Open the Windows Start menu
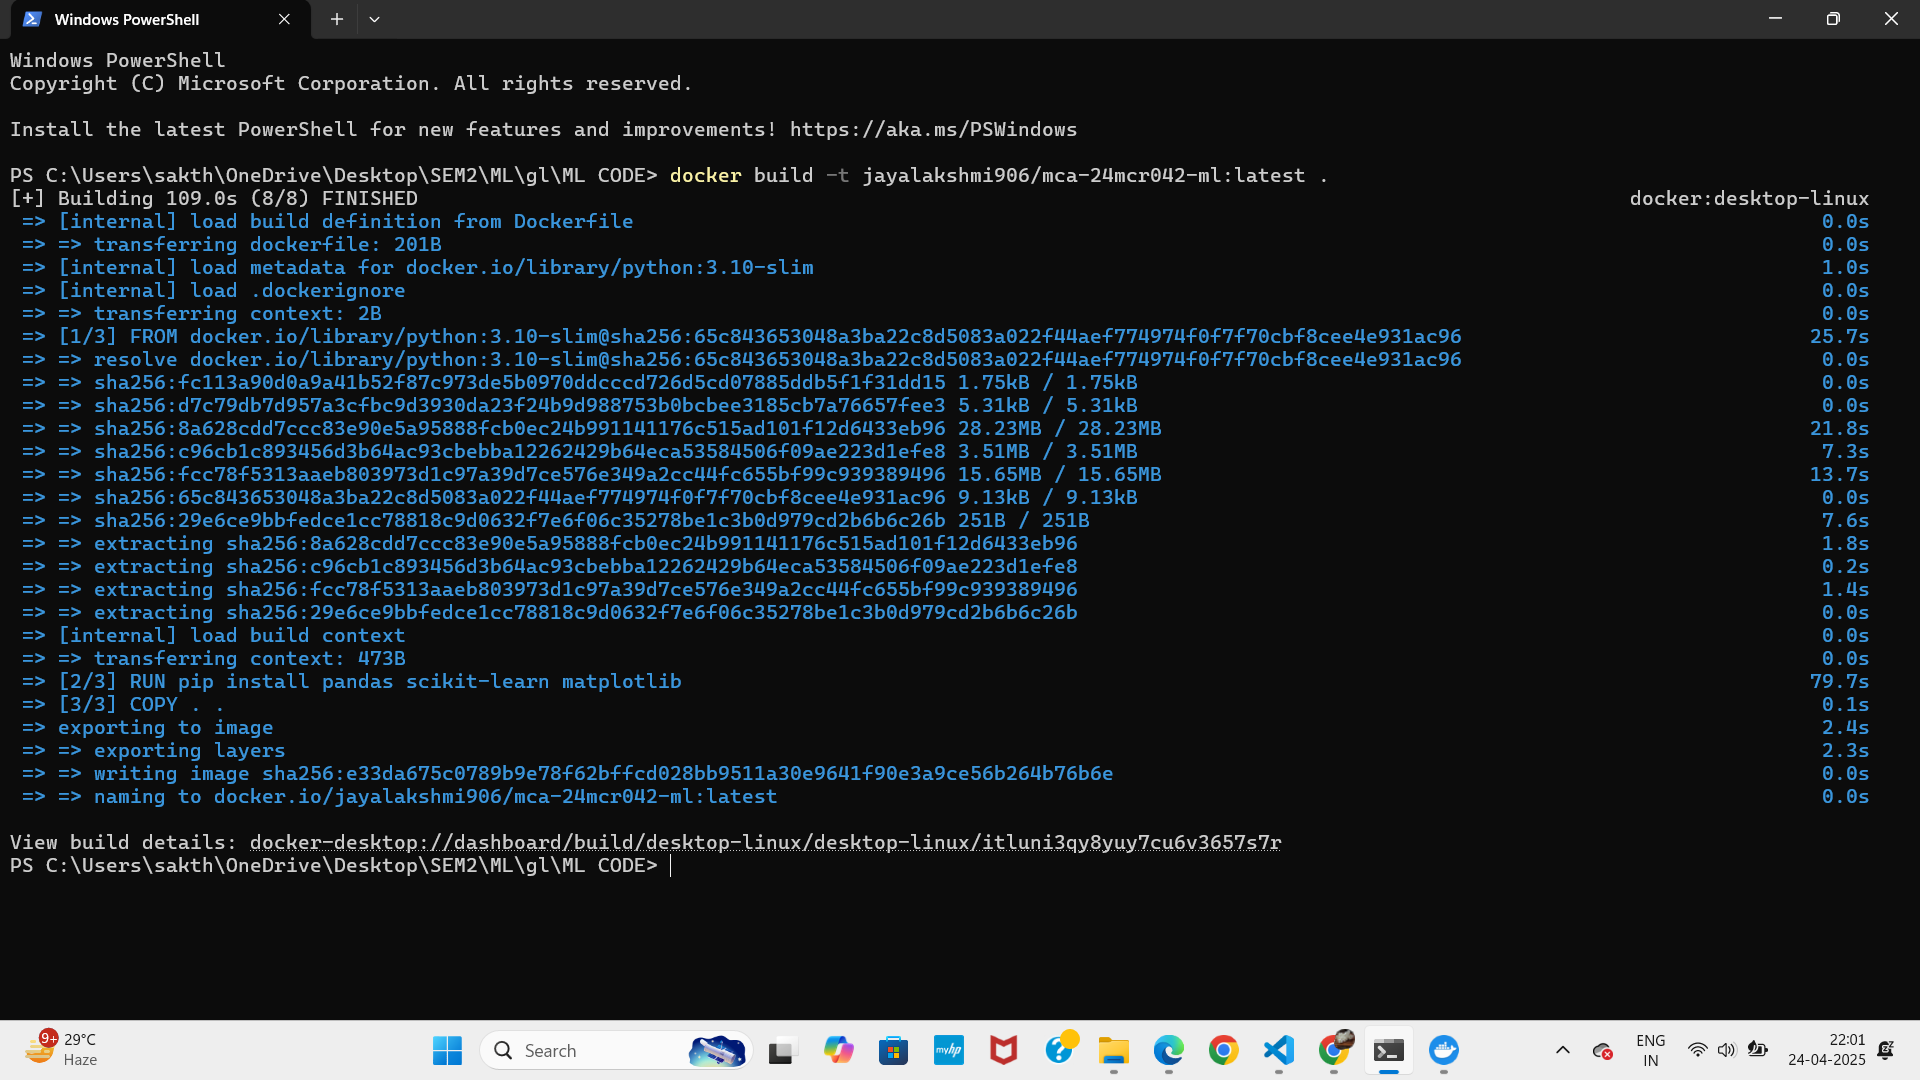The height and width of the screenshot is (1080, 1920). pos(447,1050)
